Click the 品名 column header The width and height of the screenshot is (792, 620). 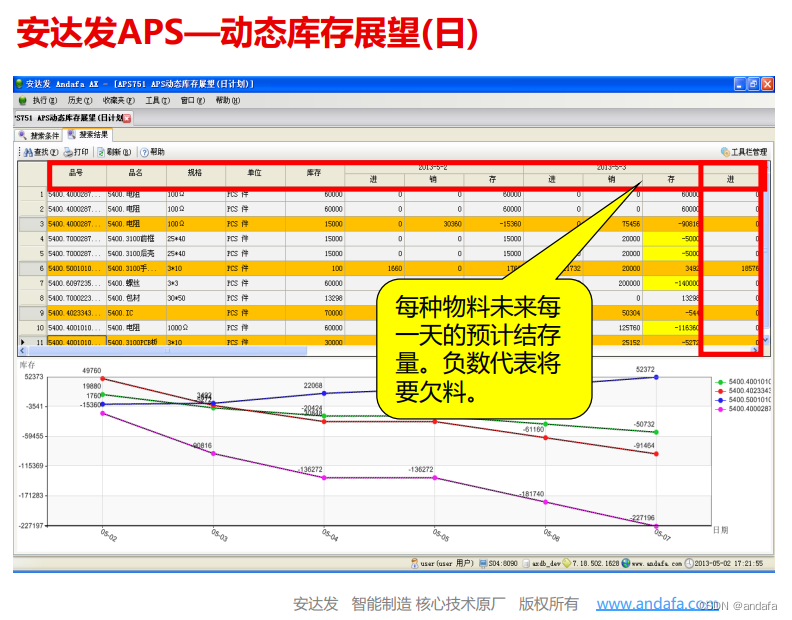click(x=136, y=173)
